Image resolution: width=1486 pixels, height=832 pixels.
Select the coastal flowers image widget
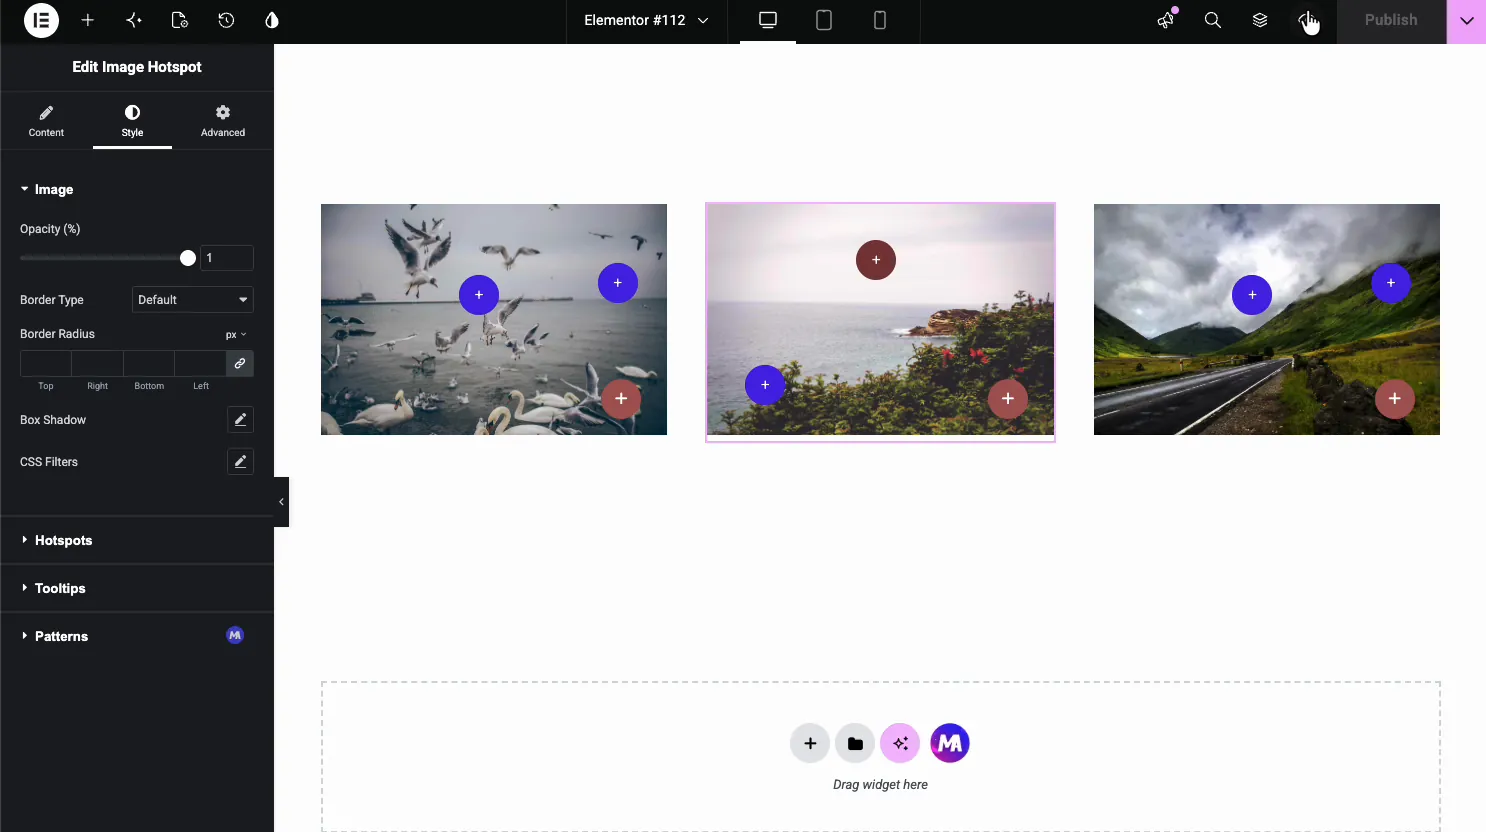(880, 320)
